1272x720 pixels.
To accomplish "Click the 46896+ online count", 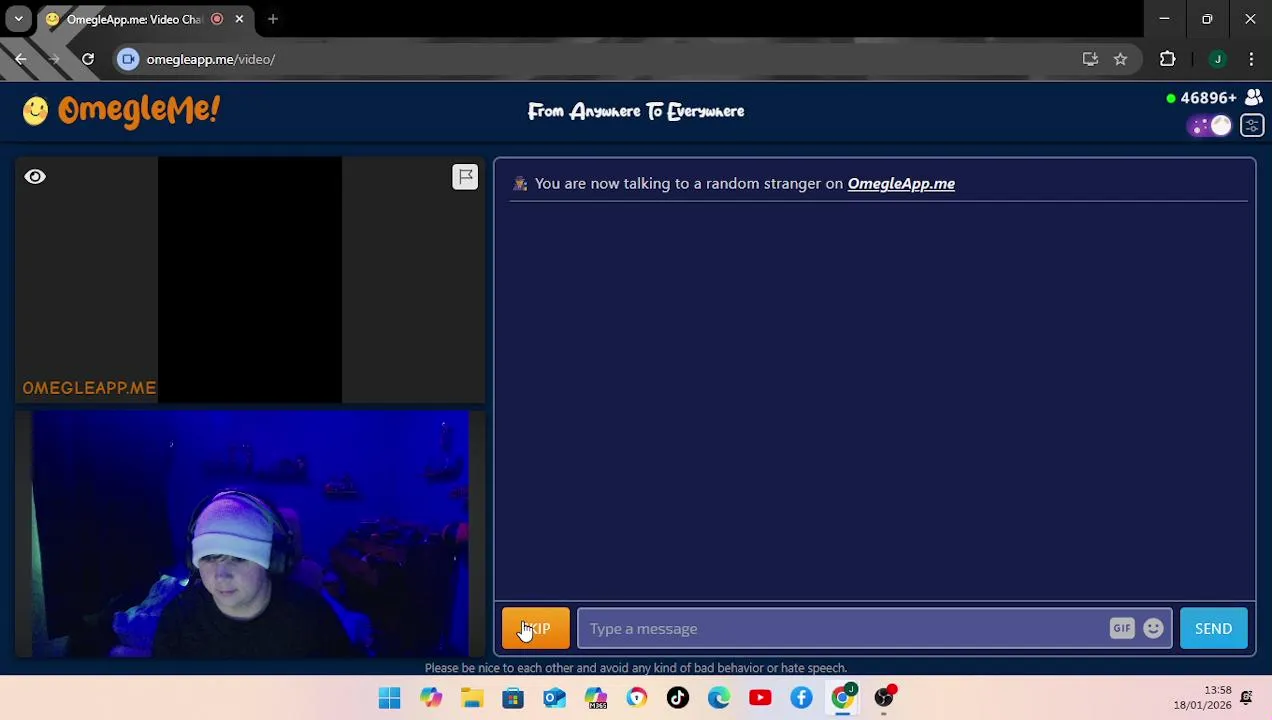I will point(1208,98).
